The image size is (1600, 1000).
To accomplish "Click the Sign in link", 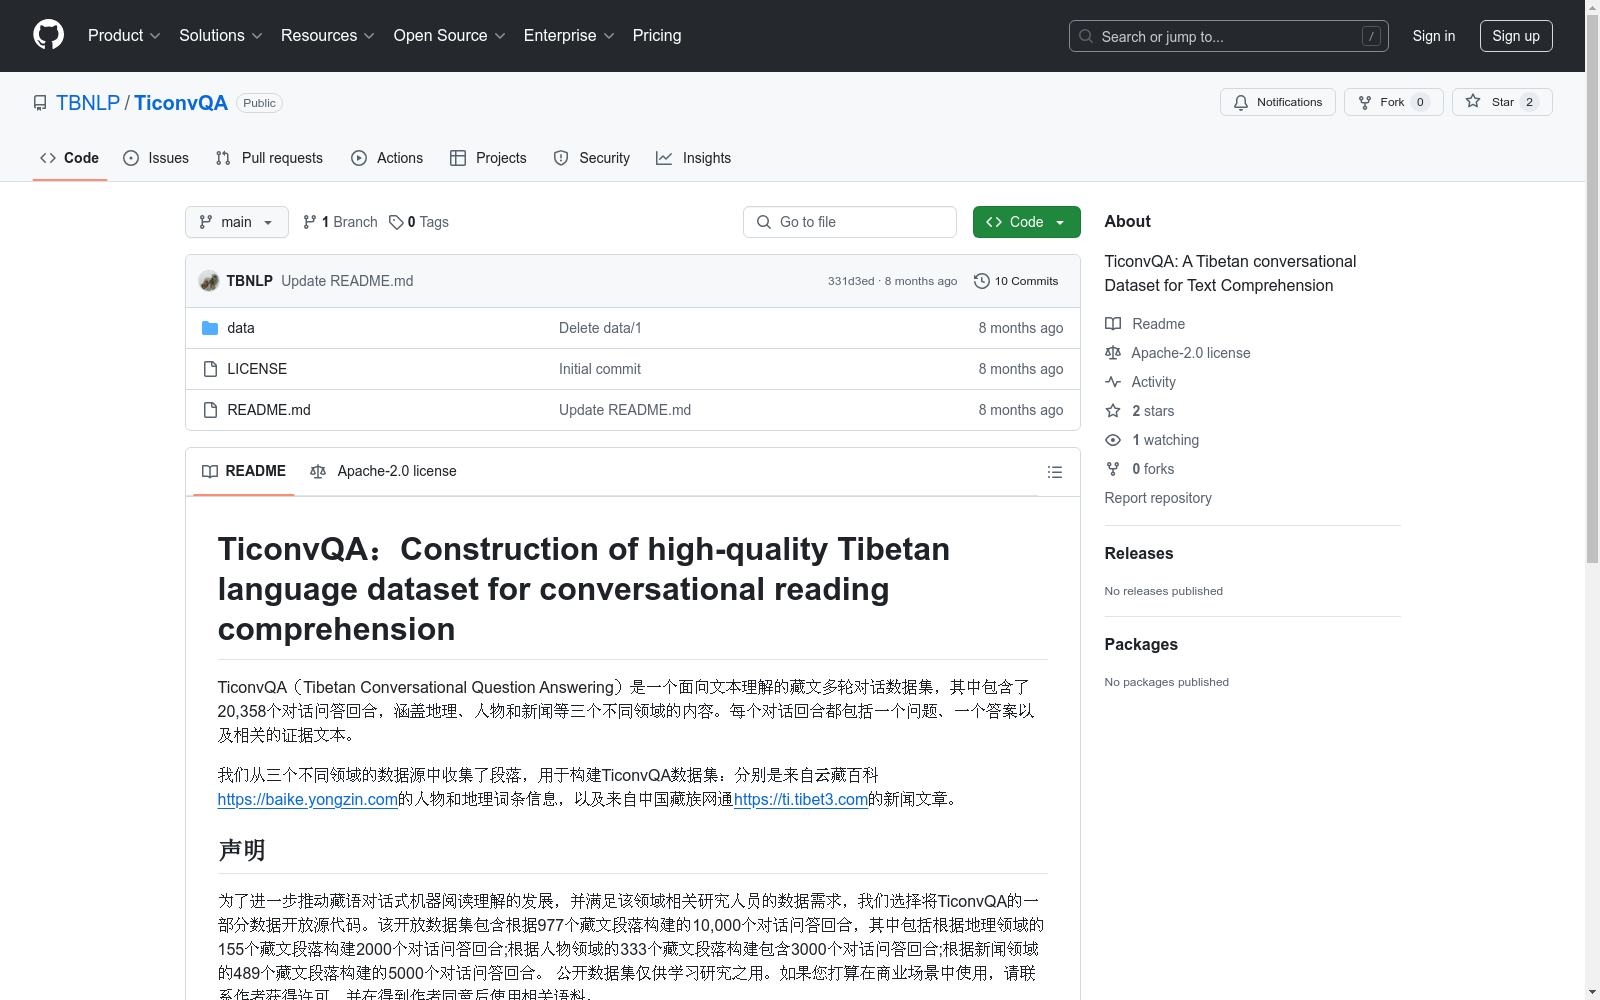I will 1433,36.
